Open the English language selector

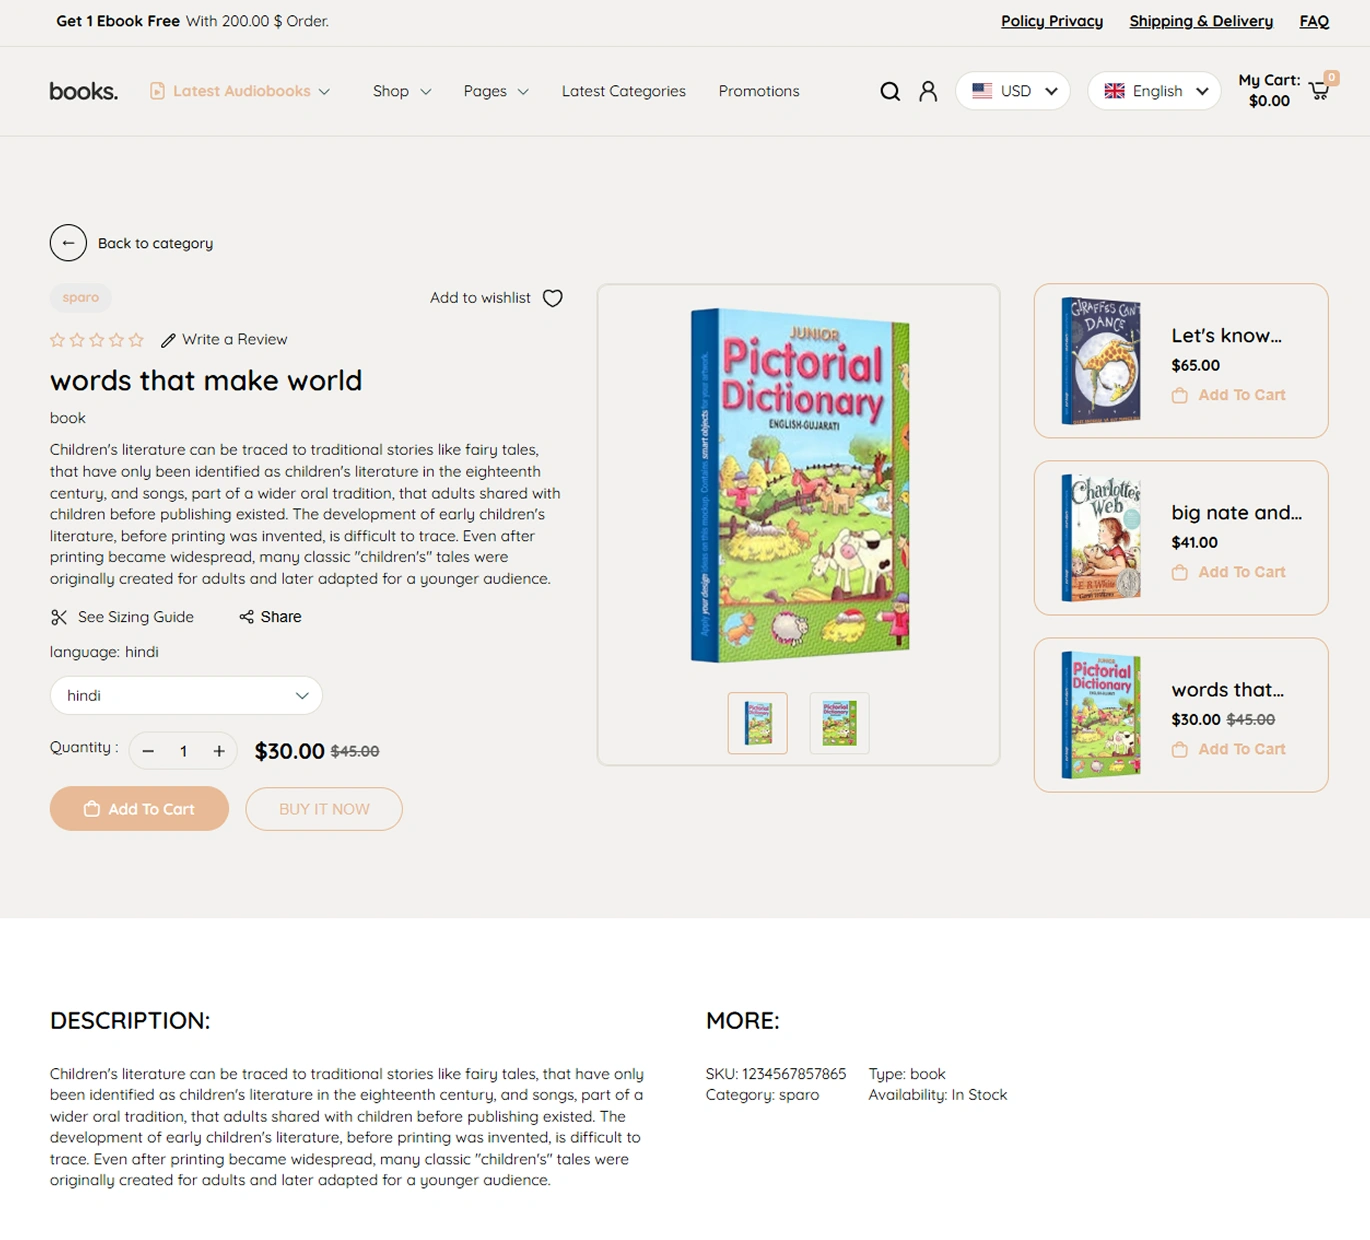pos(1154,91)
